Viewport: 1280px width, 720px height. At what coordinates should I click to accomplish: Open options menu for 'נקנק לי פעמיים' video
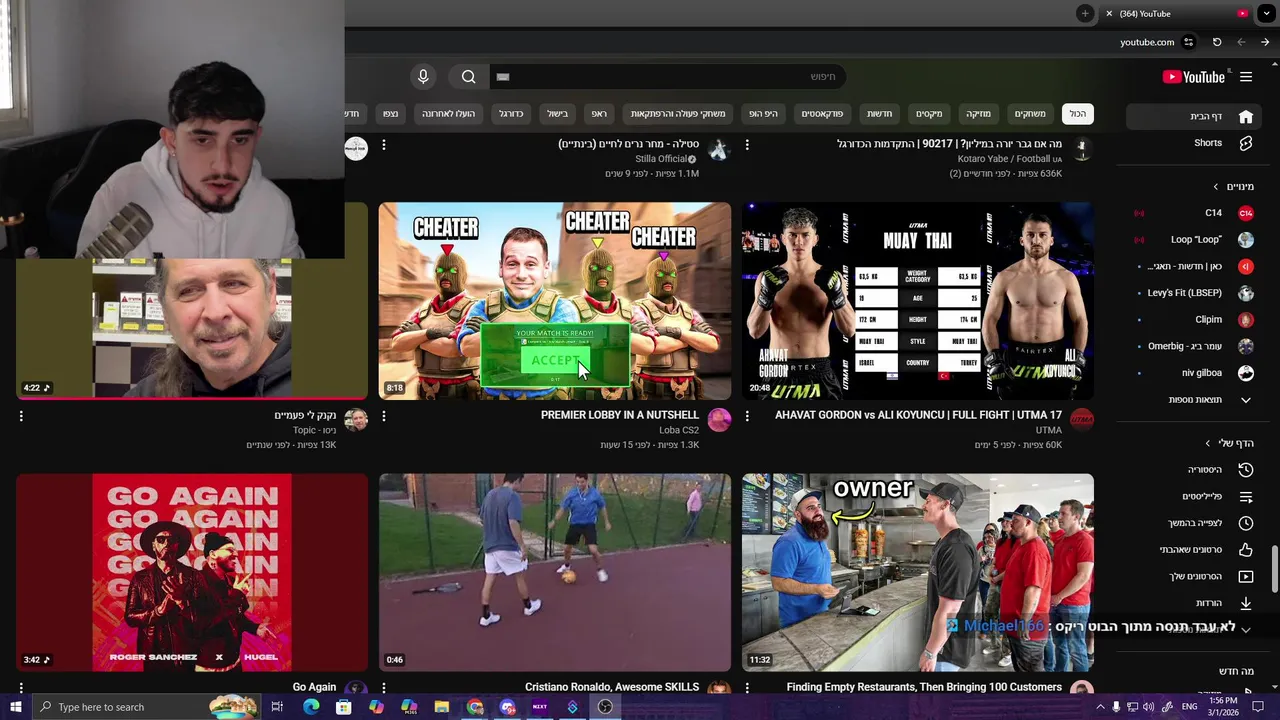21,416
